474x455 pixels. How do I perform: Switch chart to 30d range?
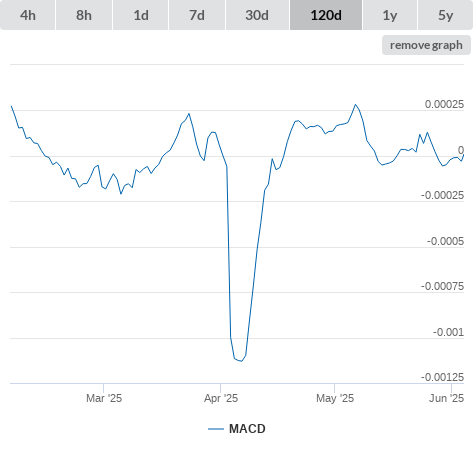(x=257, y=15)
